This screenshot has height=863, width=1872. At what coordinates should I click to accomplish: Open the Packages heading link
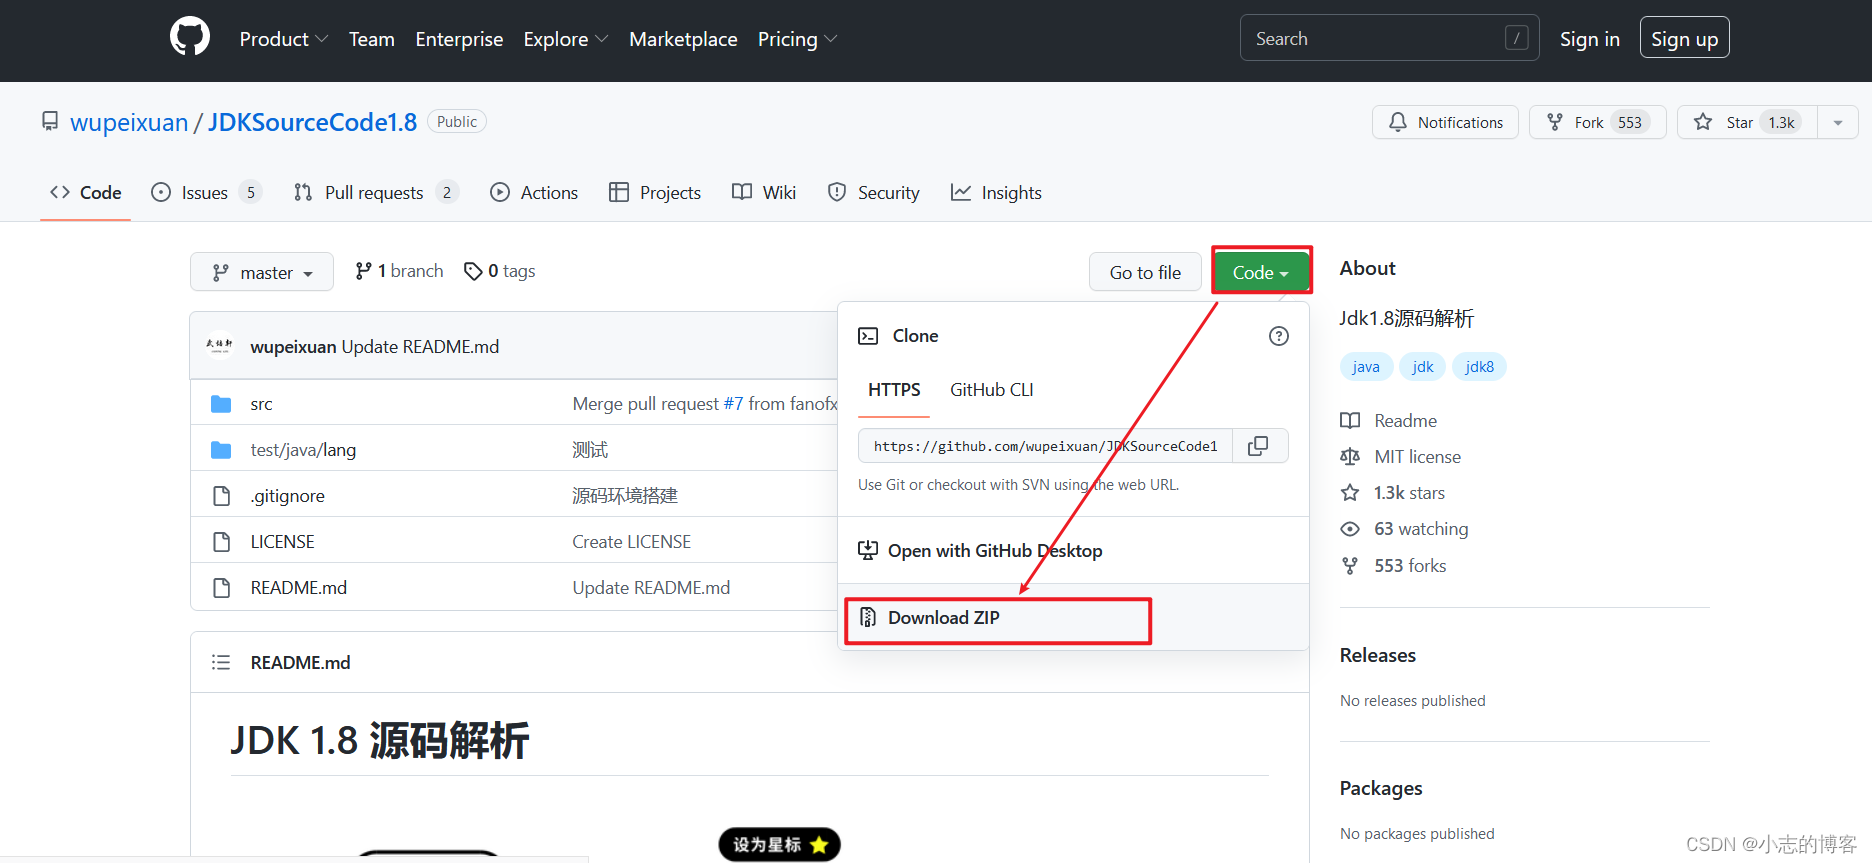tap(1381, 788)
